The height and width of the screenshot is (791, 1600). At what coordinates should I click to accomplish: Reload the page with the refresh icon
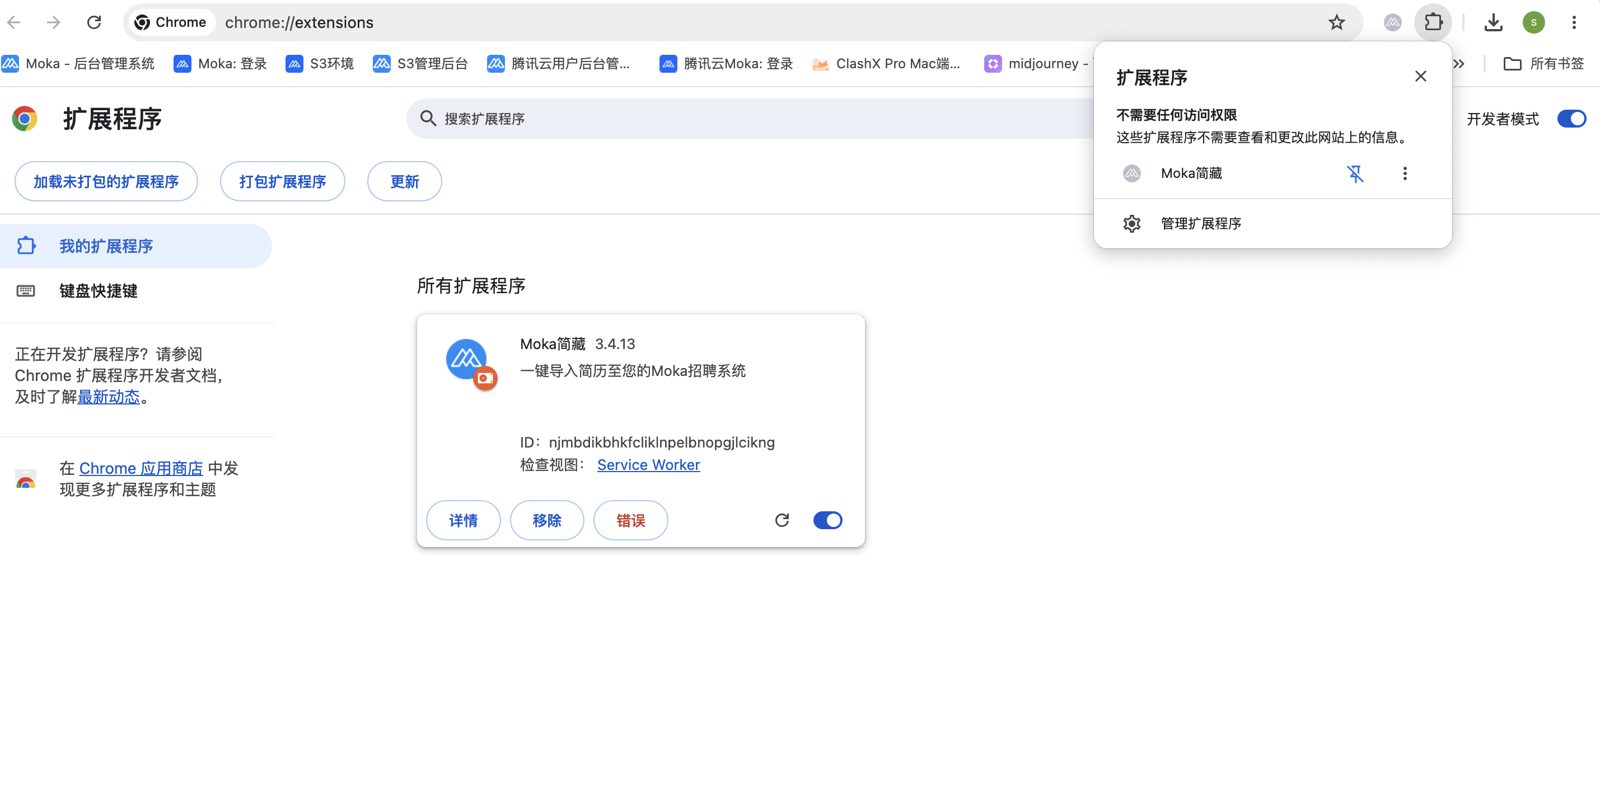click(94, 22)
